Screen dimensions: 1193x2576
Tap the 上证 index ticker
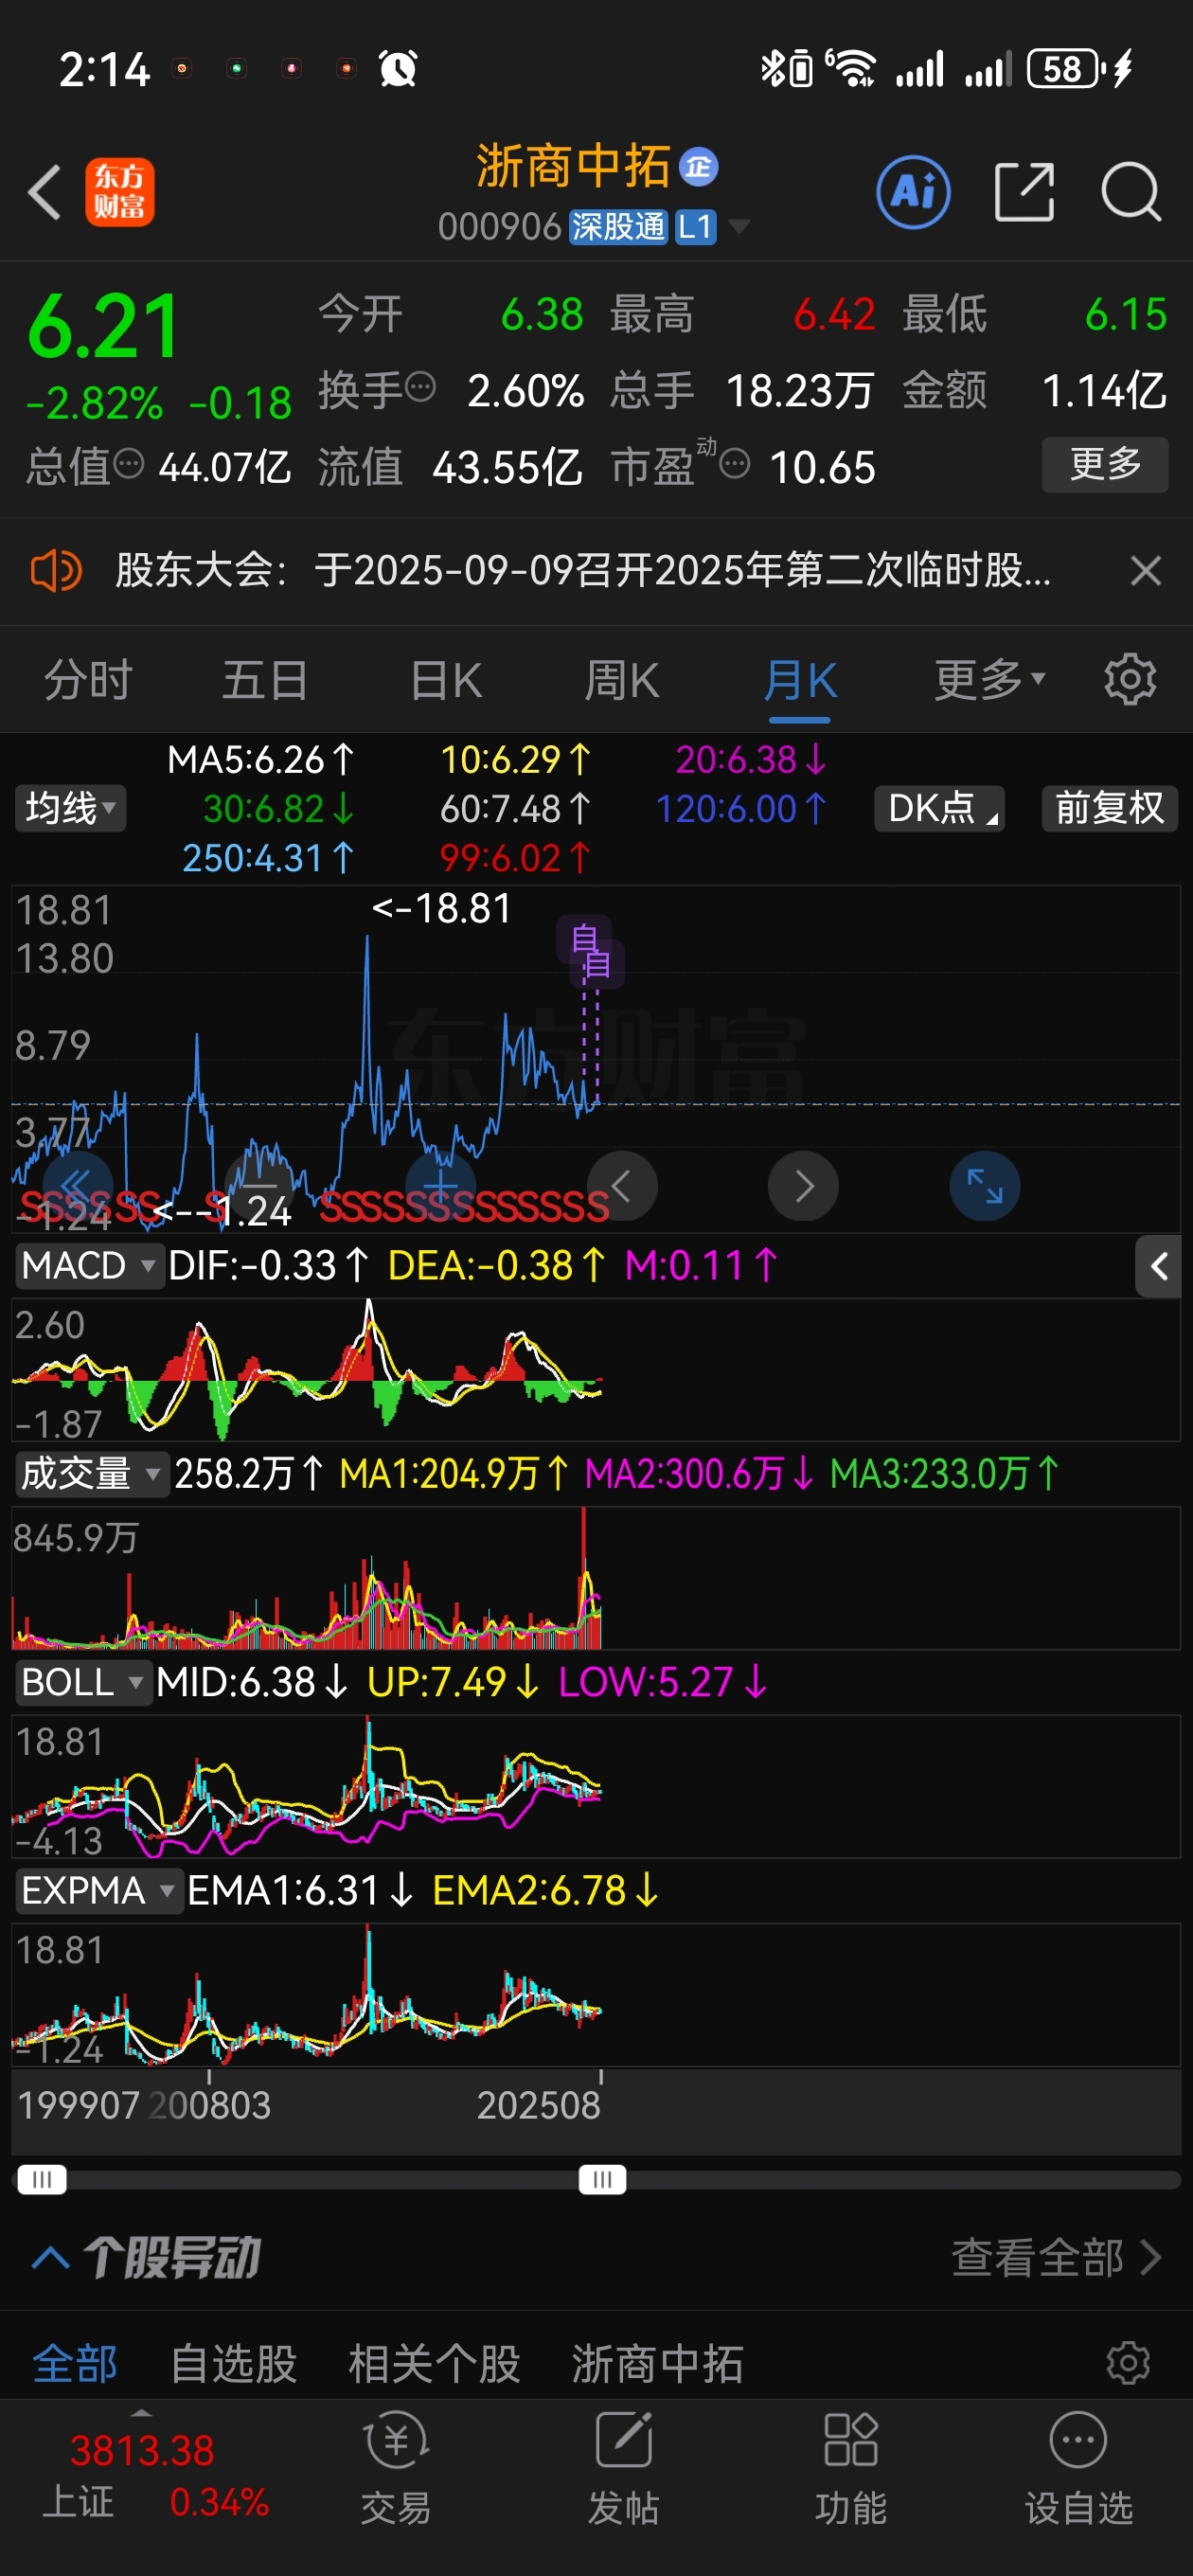click(155, 2474)
